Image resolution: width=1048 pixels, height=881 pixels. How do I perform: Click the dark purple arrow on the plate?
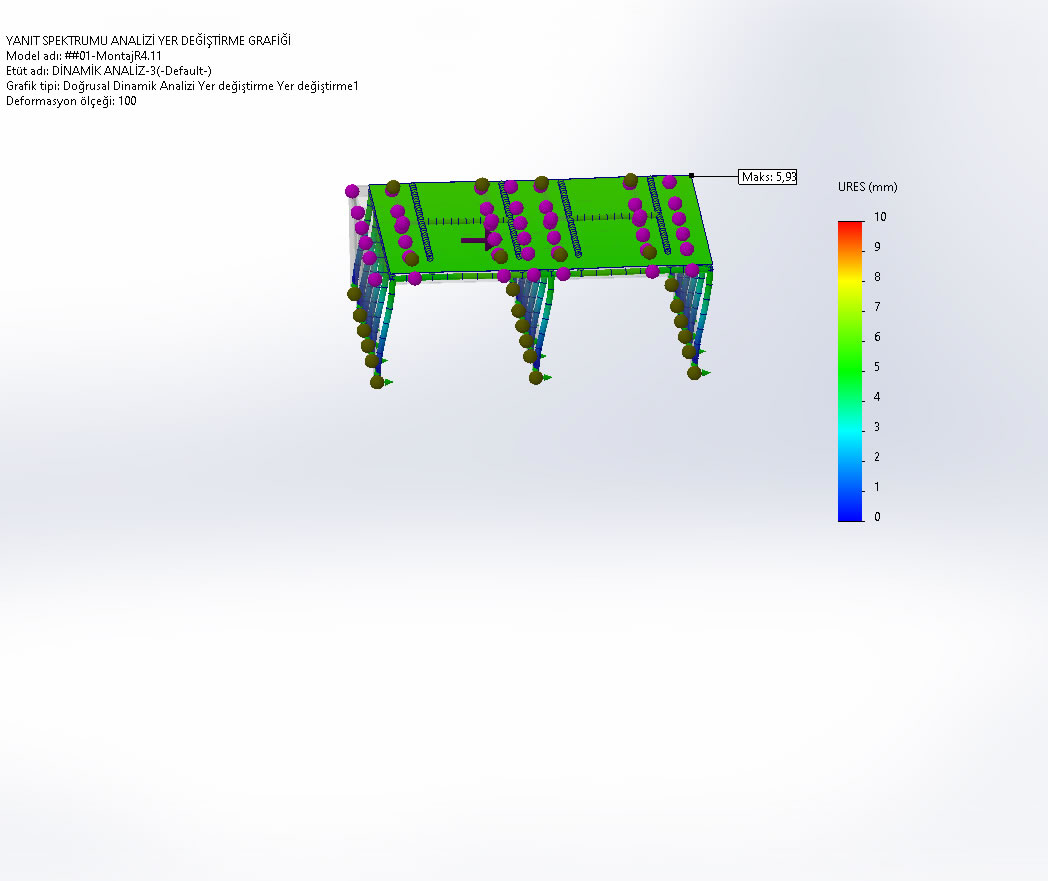[x=477, y=240]
